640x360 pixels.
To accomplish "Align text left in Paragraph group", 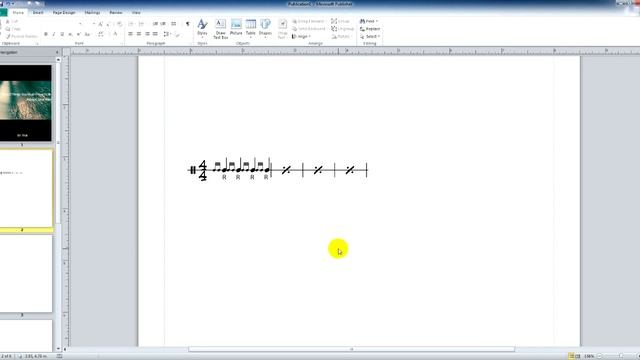I will (x=131, y=34).
